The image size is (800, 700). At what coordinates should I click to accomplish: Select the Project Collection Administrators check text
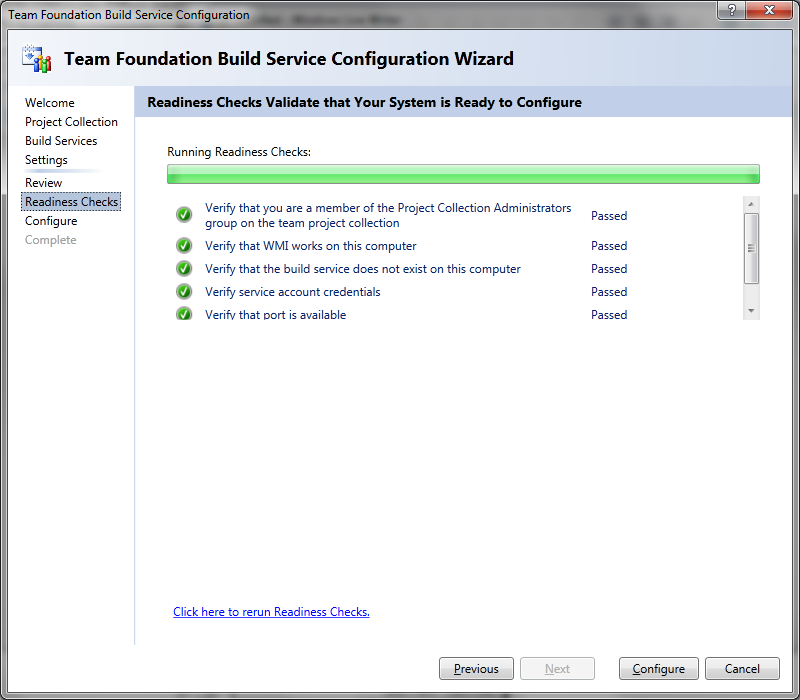click(388, 215)
